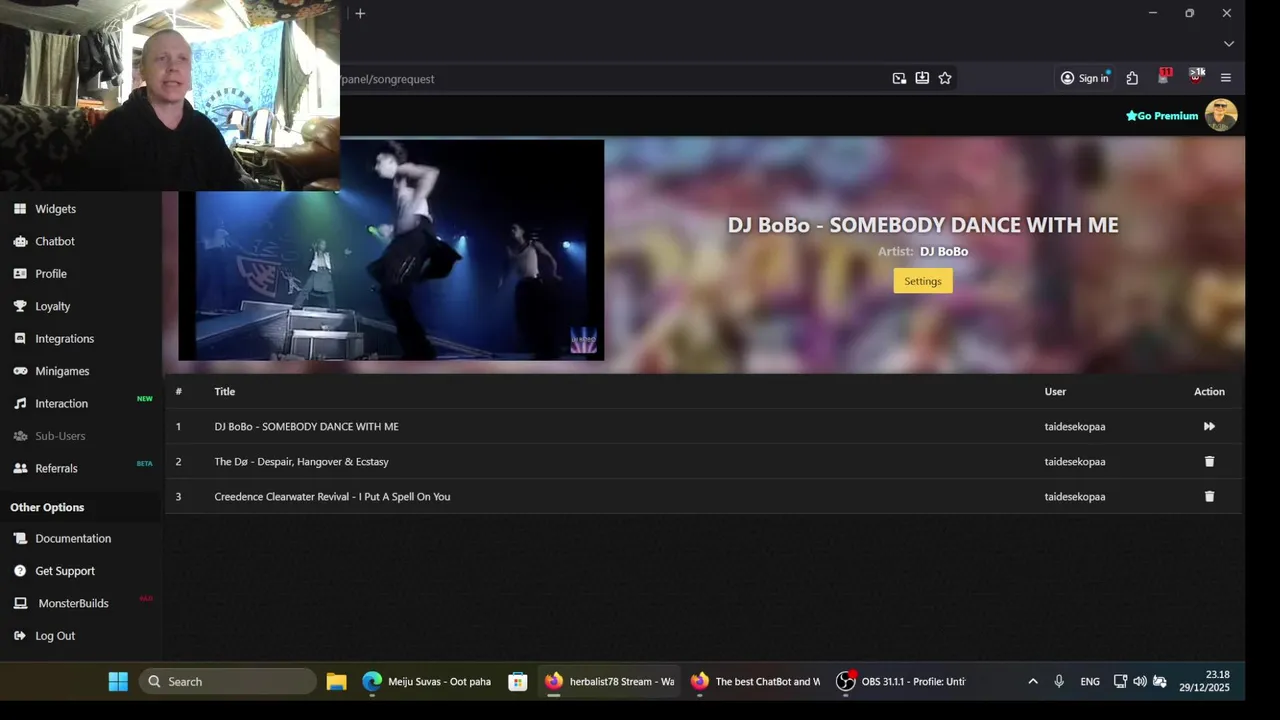Click the extension icon with red 11 badge
The image size is (1280, 720).
click(1164, 77)
